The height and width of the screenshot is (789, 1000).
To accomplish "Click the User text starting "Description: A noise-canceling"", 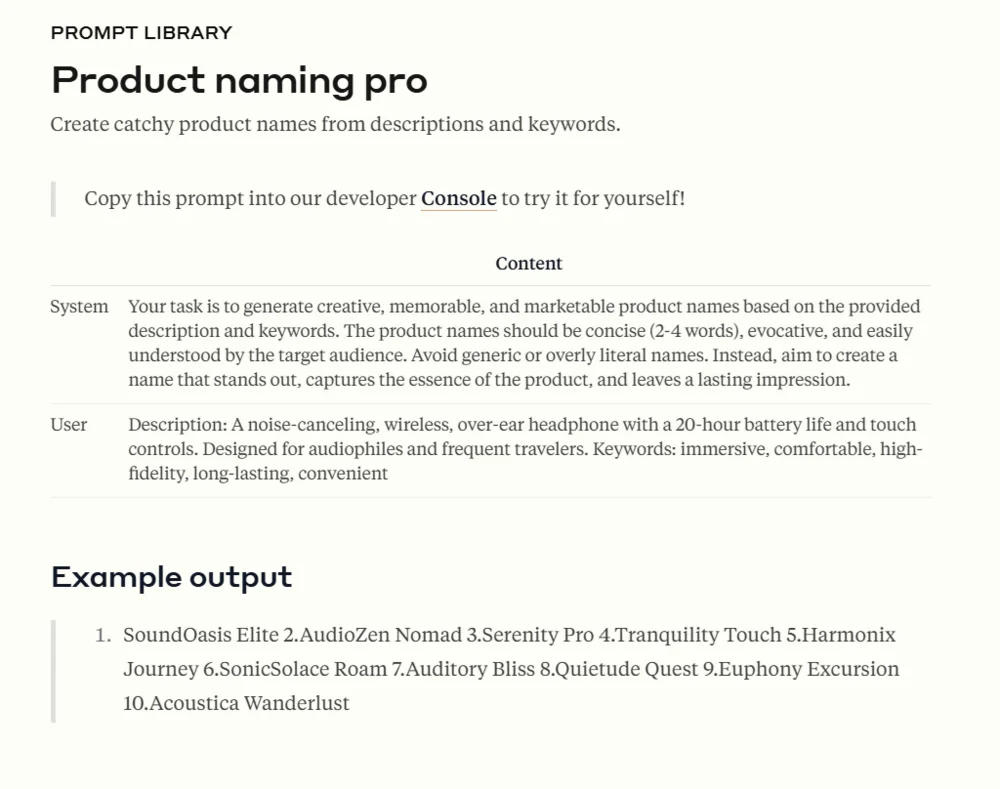I will (524, 449).
